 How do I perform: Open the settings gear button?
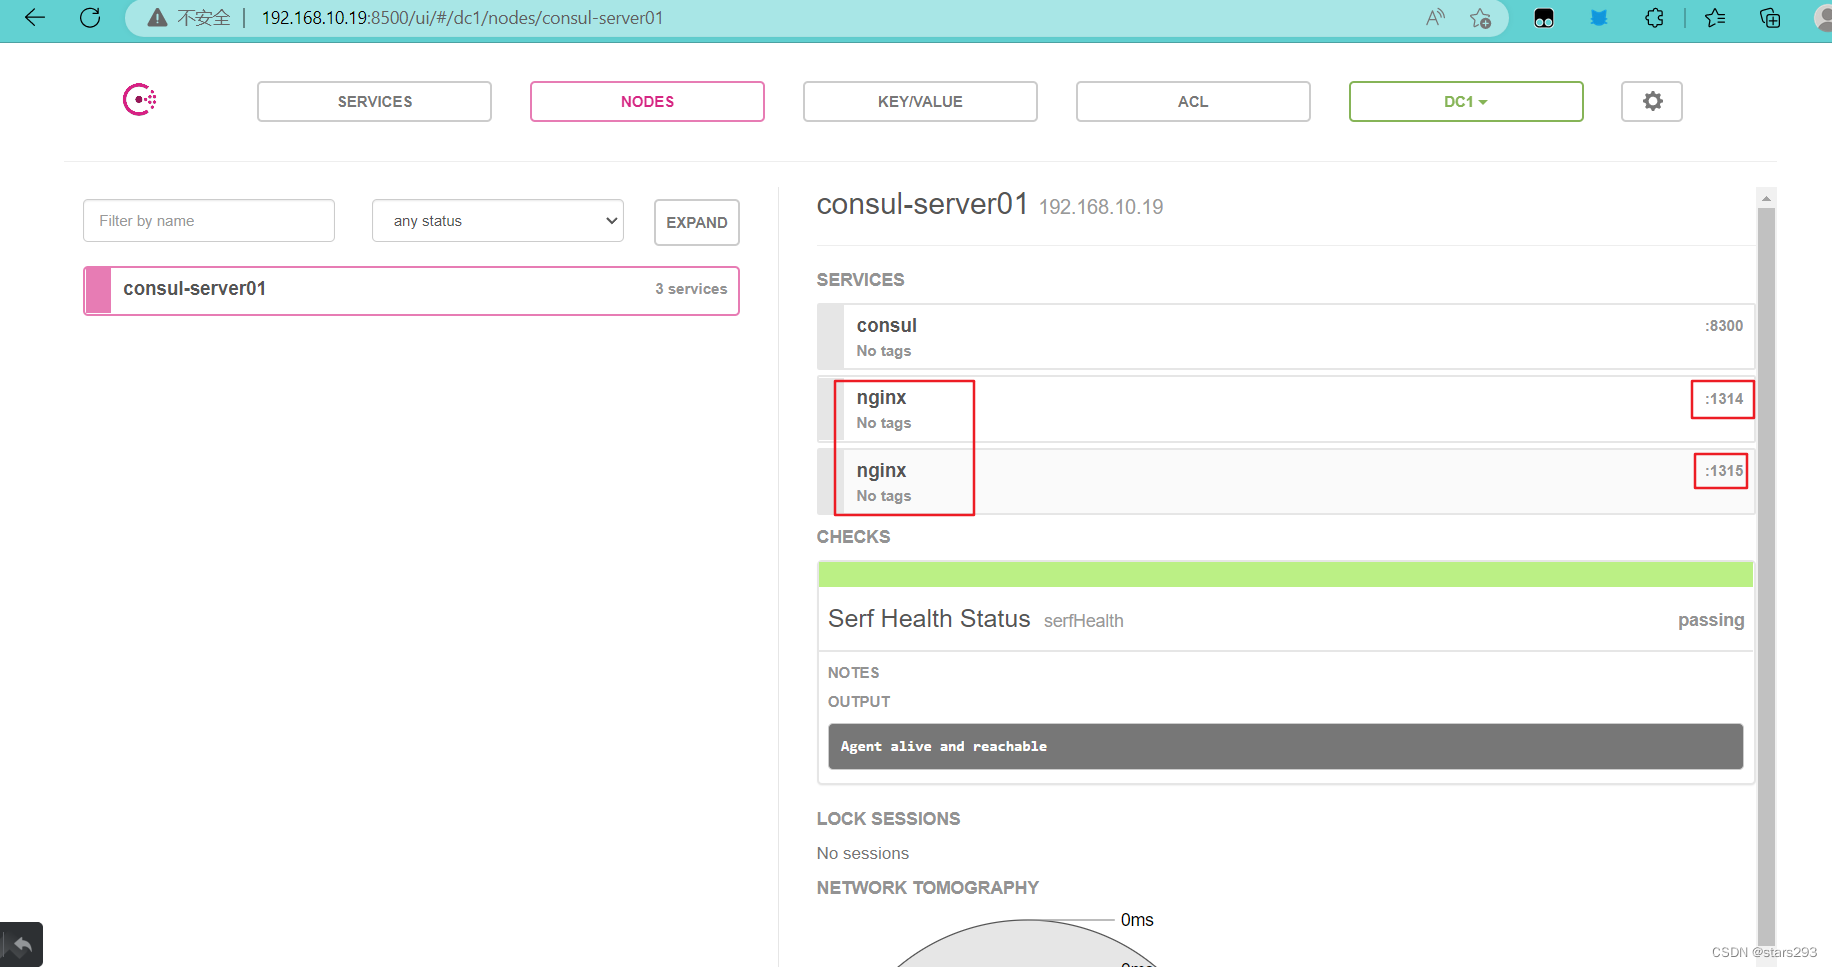(x=1652, y=101)
